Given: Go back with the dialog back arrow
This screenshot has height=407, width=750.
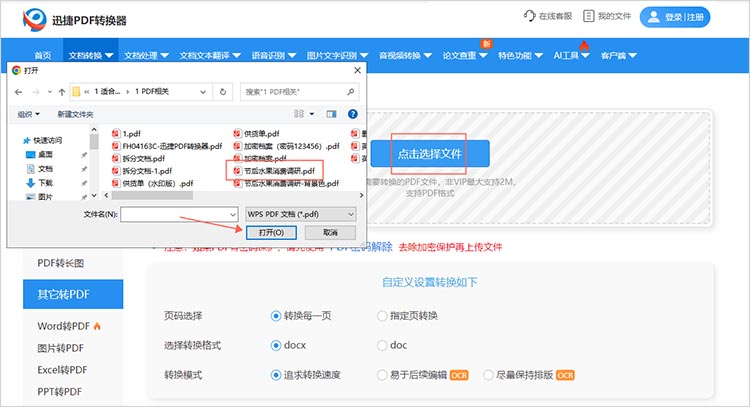Looking at the screenshot, I should [x=18, y=92].
